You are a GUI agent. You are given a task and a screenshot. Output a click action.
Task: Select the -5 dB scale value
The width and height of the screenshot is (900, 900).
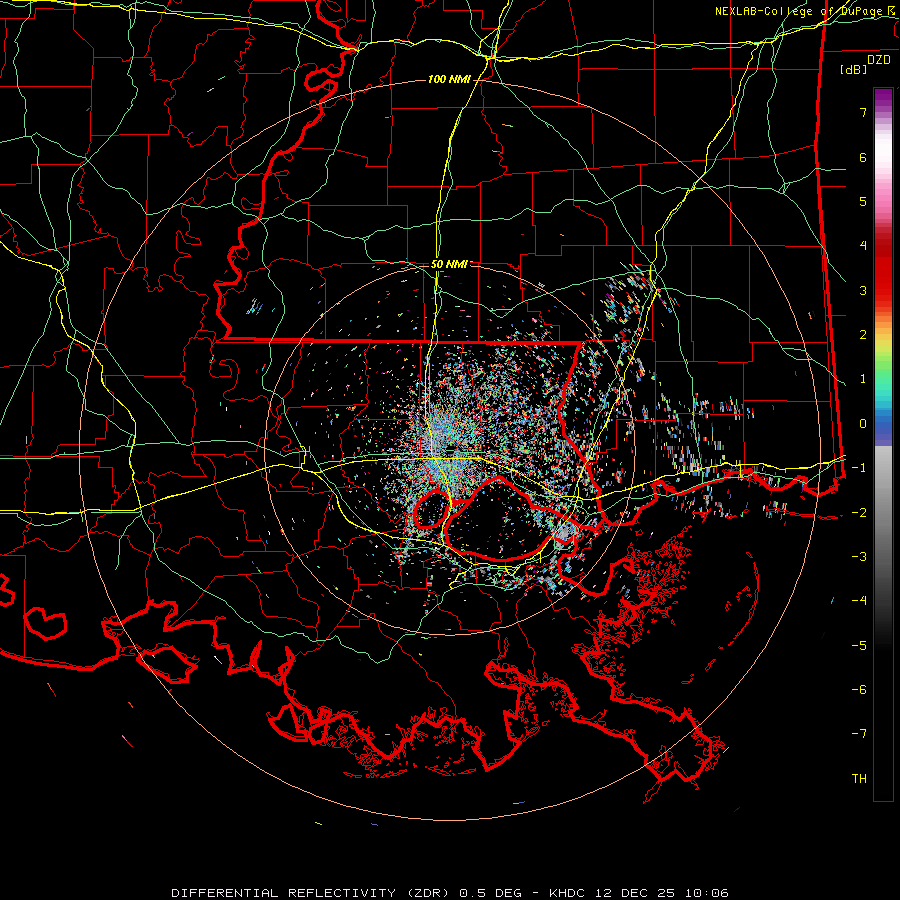click(859, 646)
